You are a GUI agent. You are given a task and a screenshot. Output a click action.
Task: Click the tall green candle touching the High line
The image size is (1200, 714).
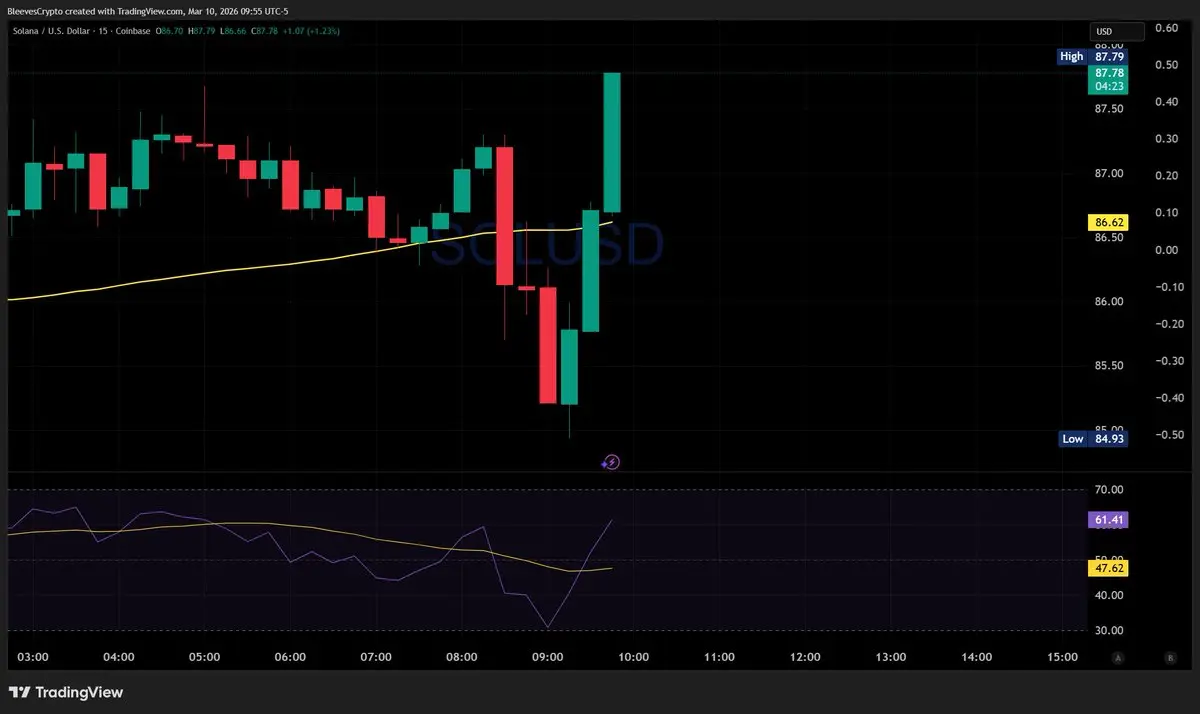pos(612,142)
